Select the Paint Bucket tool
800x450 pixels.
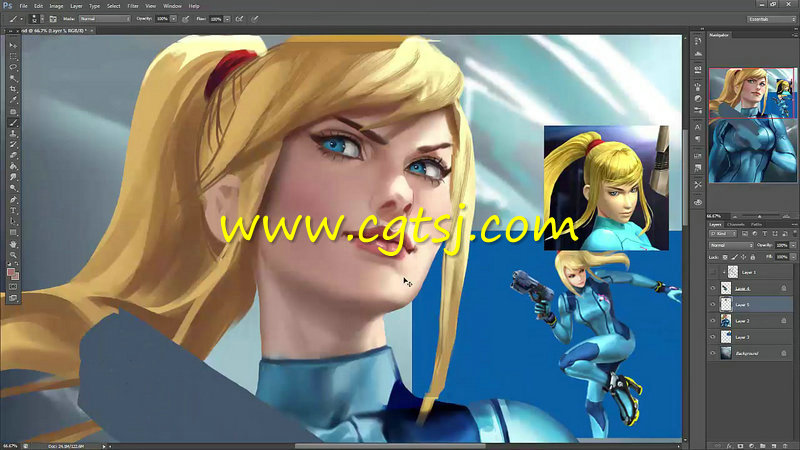coord(13,166)
